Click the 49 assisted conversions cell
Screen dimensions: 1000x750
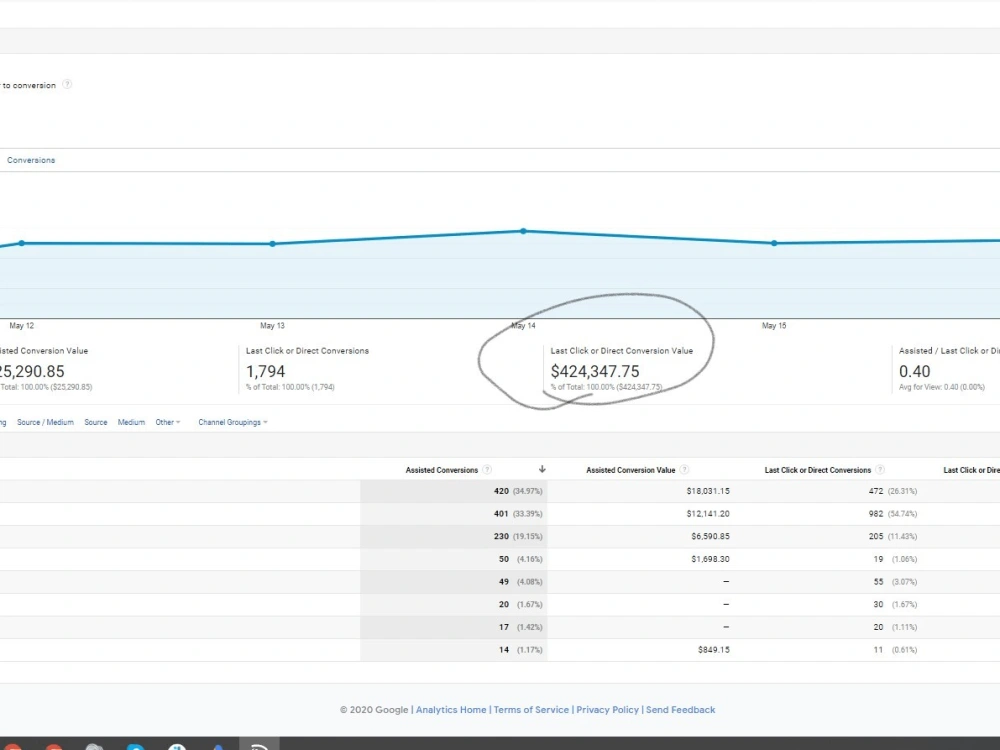[504, 582]
